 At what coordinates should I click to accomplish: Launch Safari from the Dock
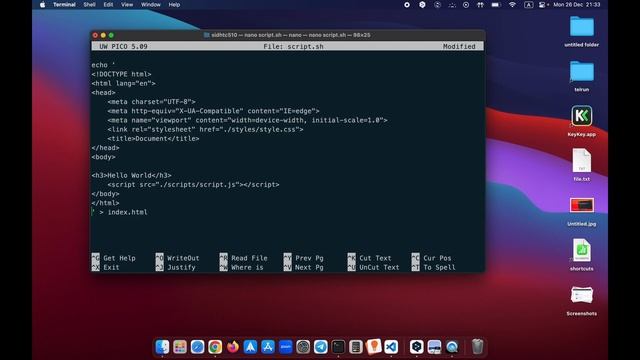tap(197, 347)
